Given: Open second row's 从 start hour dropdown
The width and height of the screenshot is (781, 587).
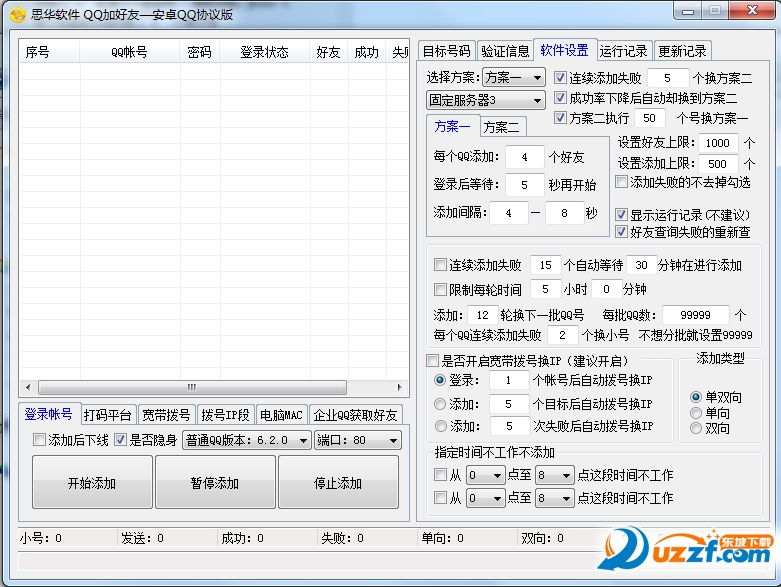Looking at the screenshot, I should click(x=486, y=498).
